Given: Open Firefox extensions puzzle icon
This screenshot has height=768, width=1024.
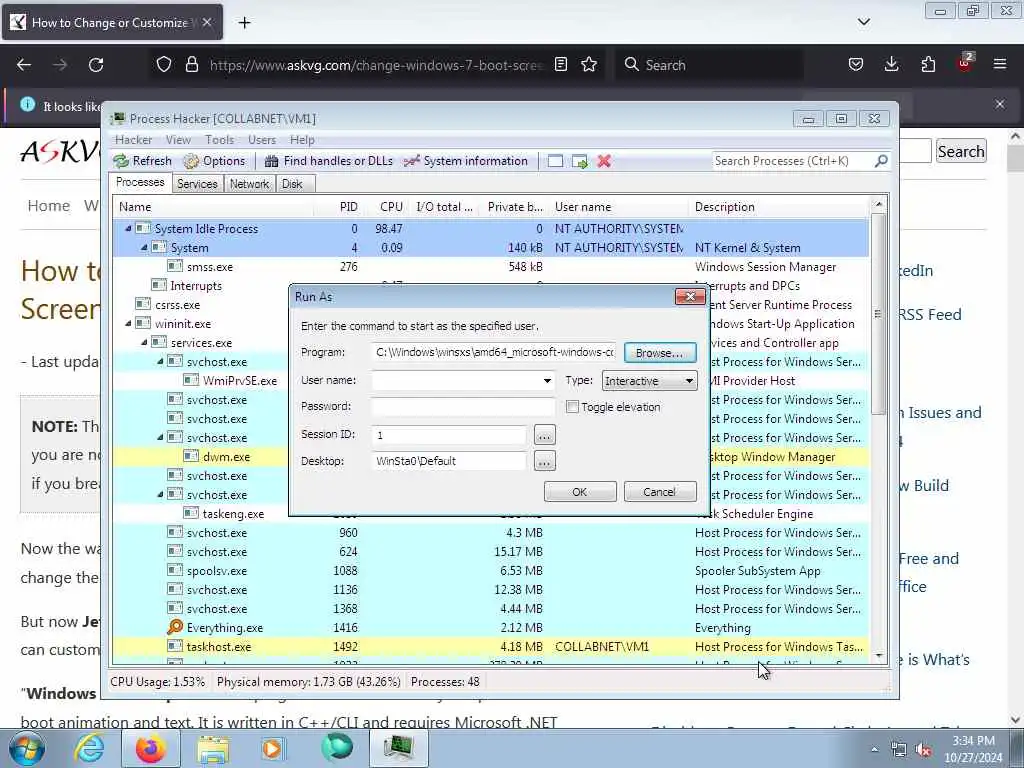Looking at the screenshot, I should [x=928, y=65].
